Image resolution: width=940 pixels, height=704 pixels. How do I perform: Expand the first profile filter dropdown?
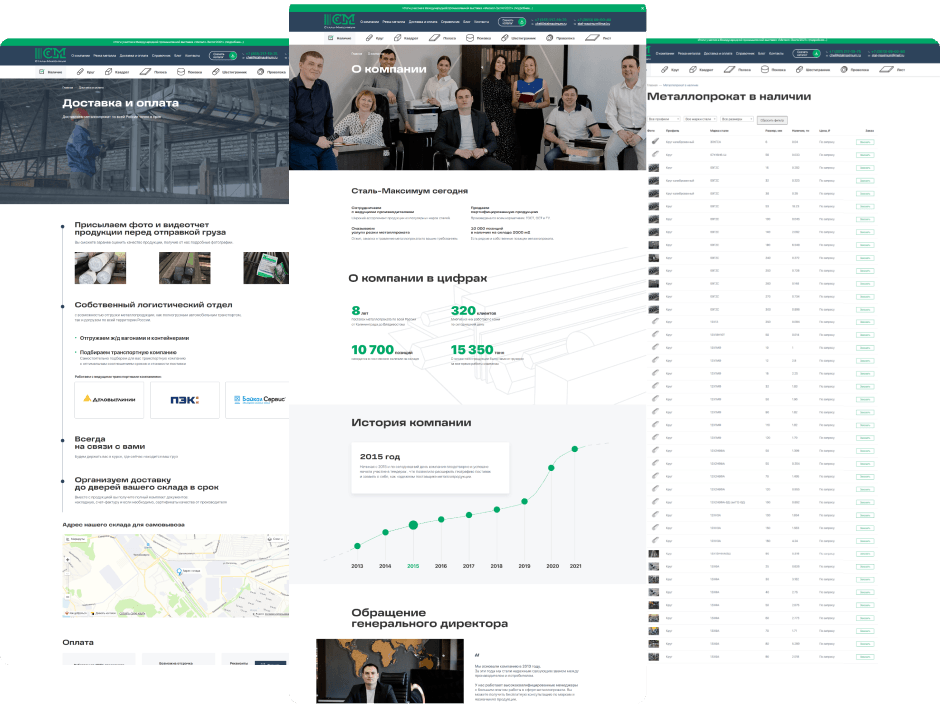click(x=664, y=119)
